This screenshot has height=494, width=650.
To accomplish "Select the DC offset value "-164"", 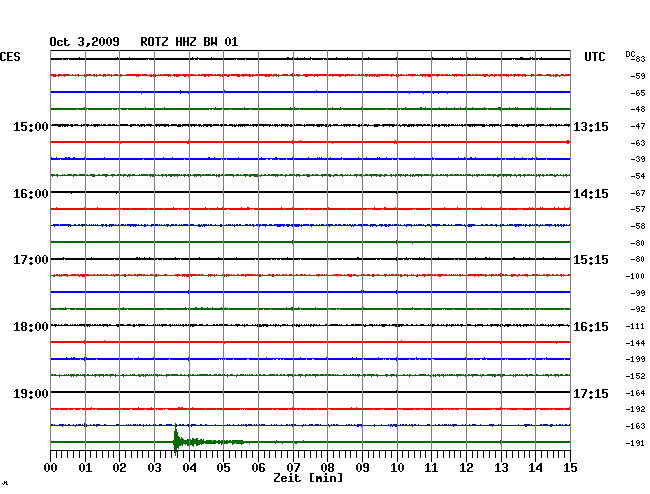I will [635, 393].
